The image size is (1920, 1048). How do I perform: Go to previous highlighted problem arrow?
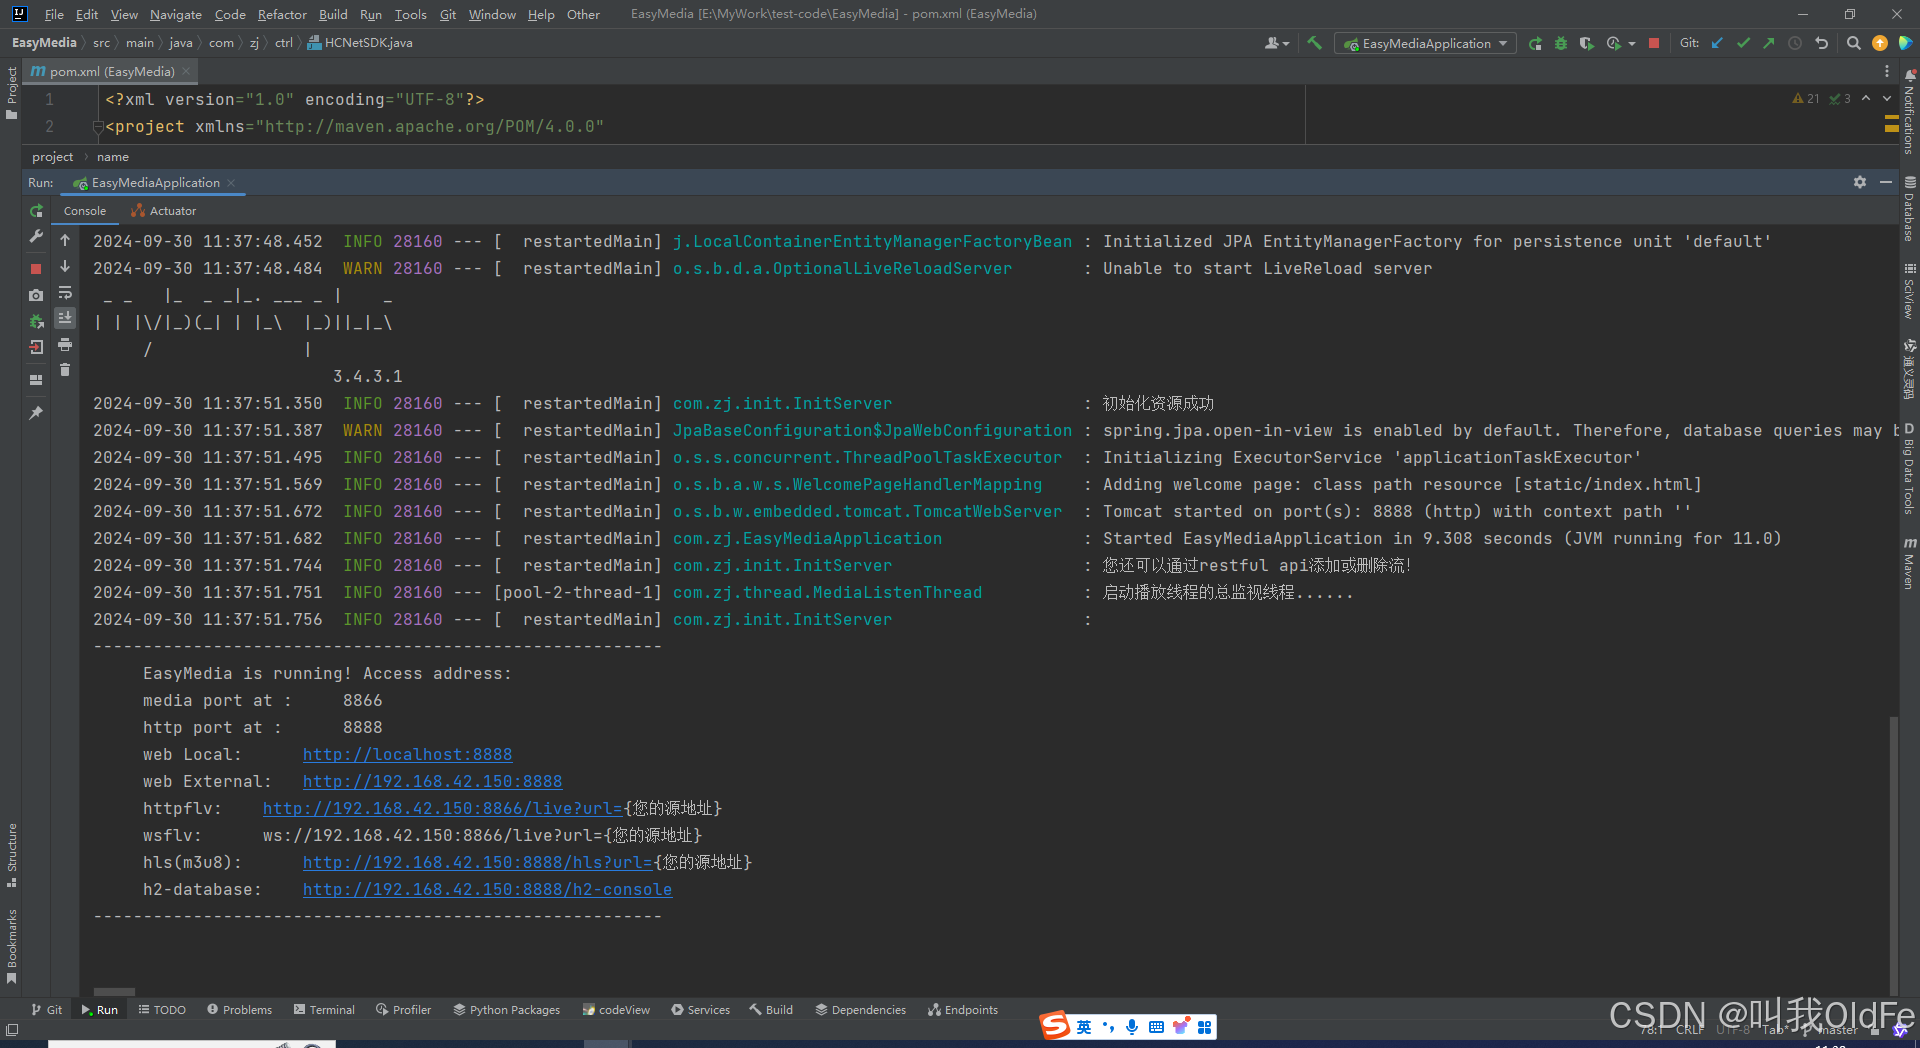[1866, 98]
